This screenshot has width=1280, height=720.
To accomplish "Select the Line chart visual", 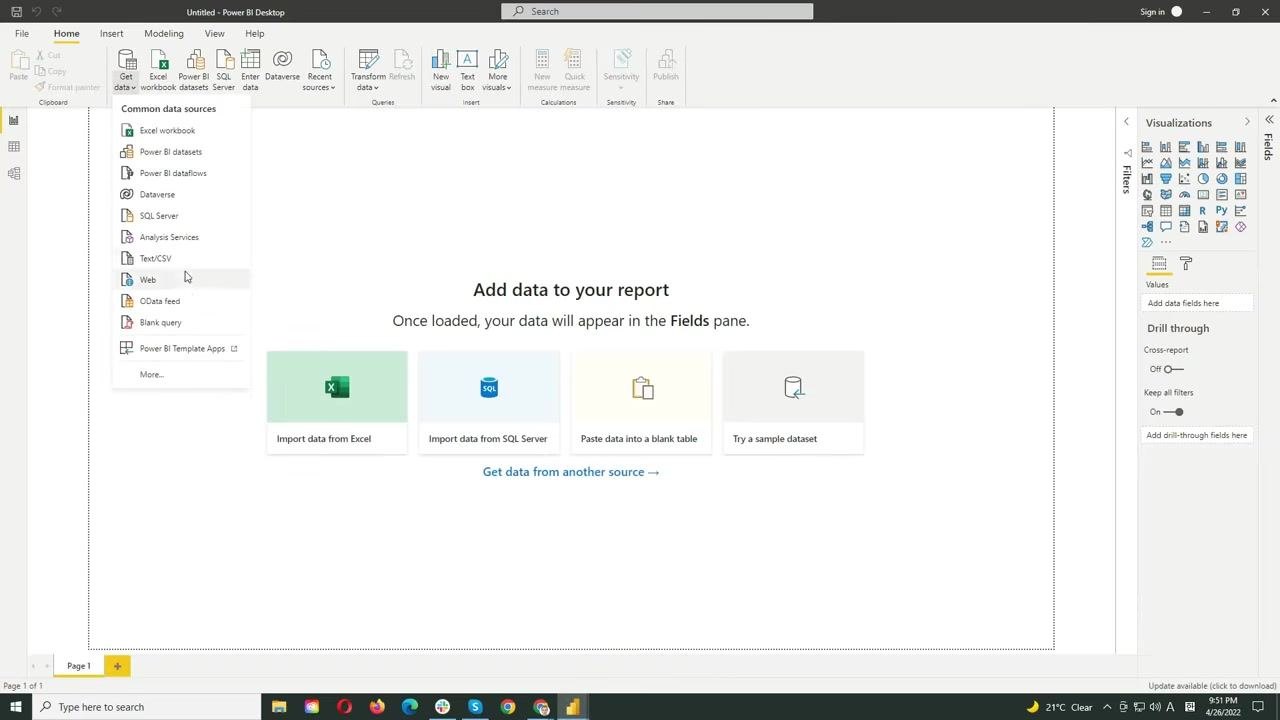I will click(1147, 163).
